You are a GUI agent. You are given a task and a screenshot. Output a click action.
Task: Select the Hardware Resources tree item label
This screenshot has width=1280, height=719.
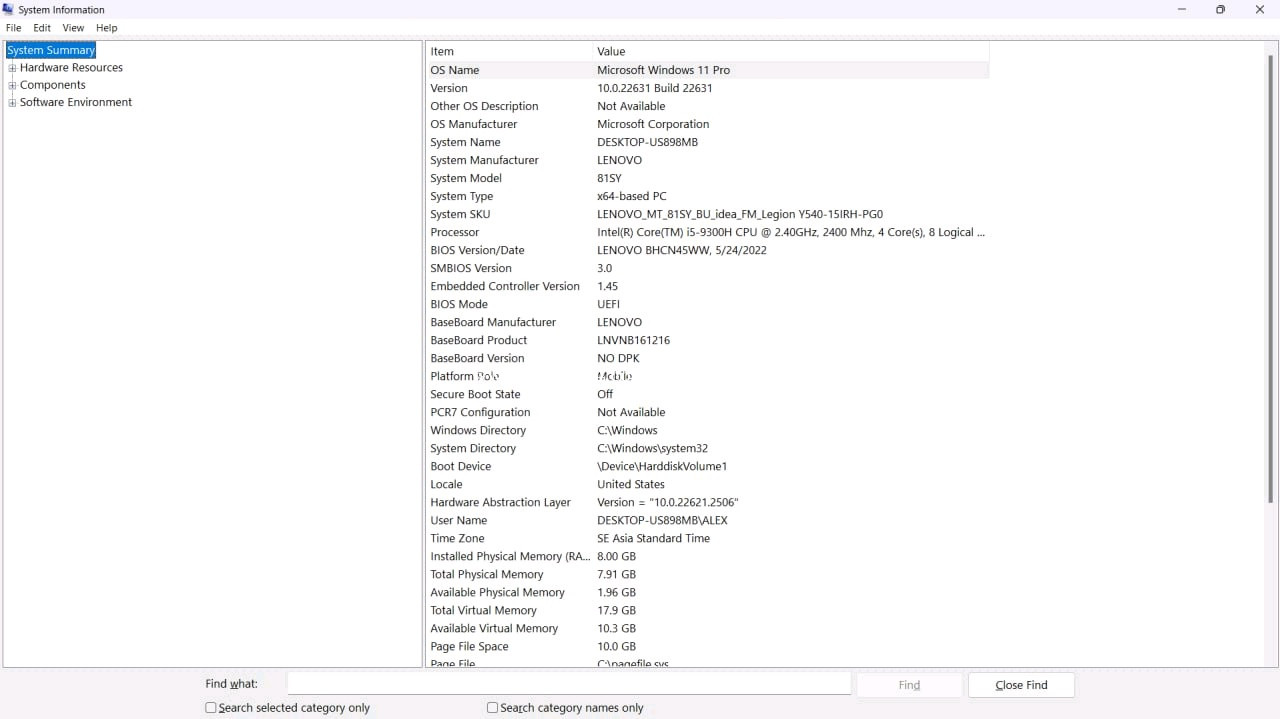click(x=71, y=68)
